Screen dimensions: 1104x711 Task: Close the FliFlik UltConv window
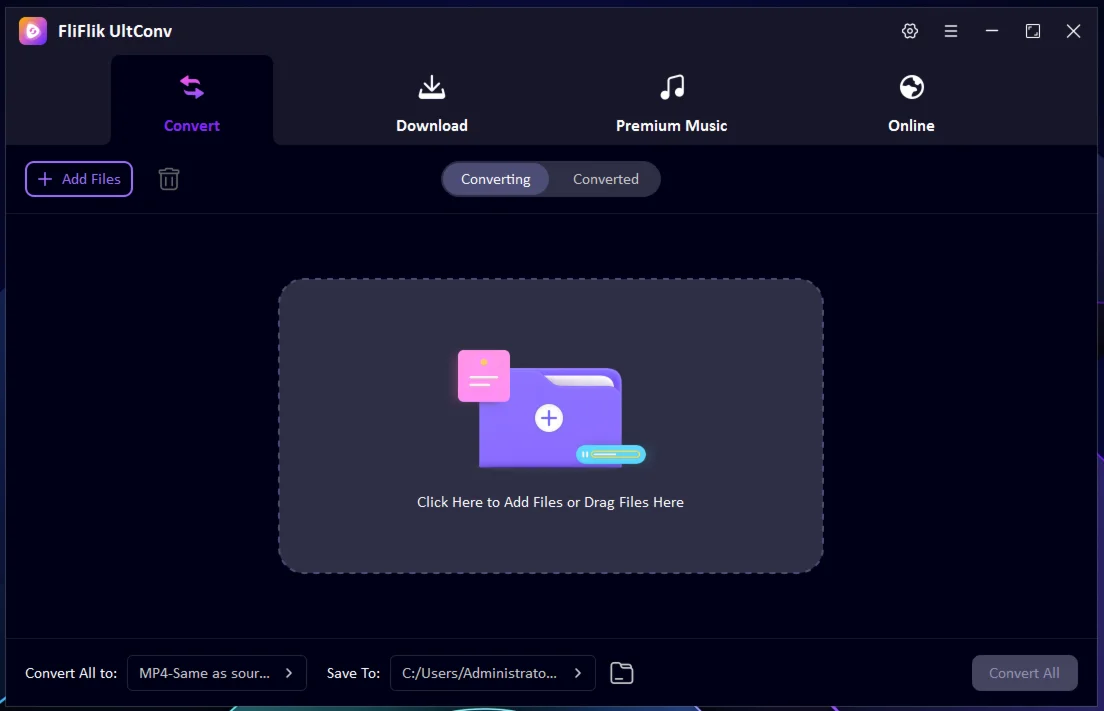pos(1073,31)
